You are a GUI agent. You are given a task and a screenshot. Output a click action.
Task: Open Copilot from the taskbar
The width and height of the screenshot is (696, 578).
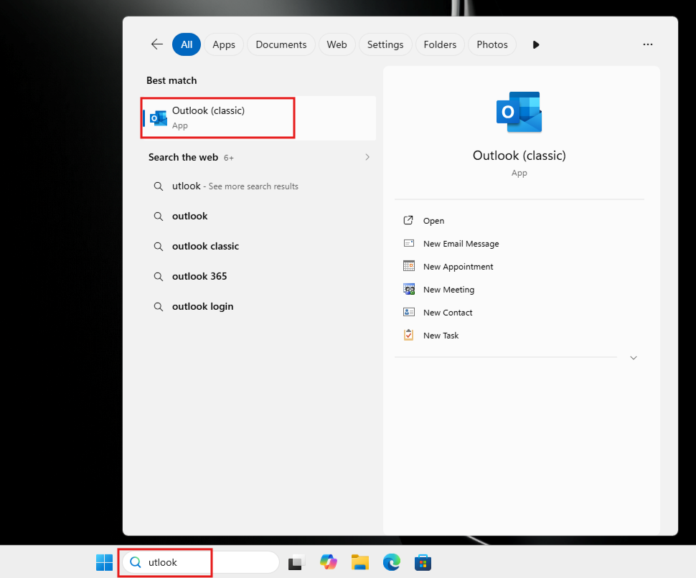point(328,562)
